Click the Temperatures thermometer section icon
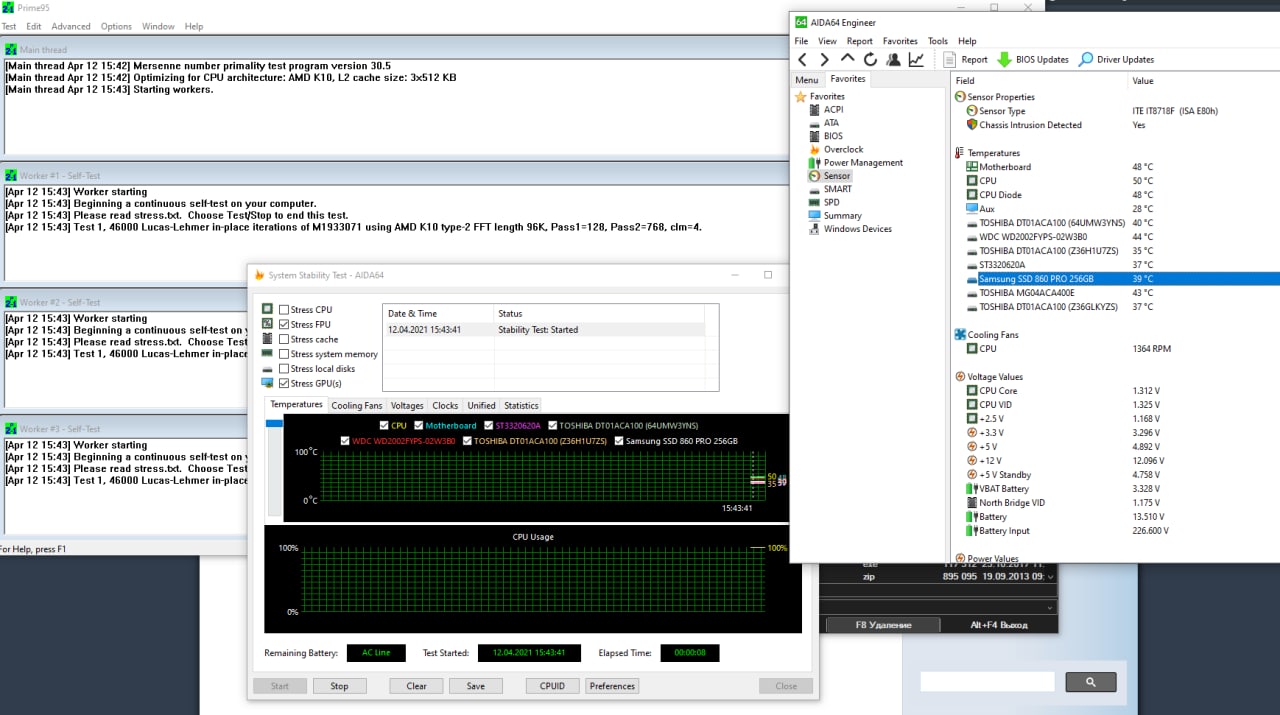 click(x=960, y=153)
